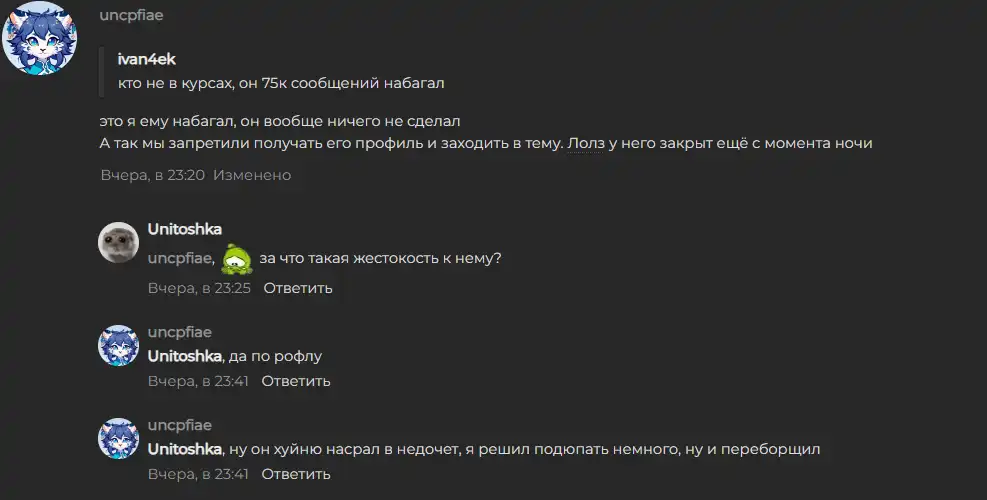Click the Unitoshka mention in 'да по рофлу' comment
Screen dimensions: 987x500
pos(184,356)
